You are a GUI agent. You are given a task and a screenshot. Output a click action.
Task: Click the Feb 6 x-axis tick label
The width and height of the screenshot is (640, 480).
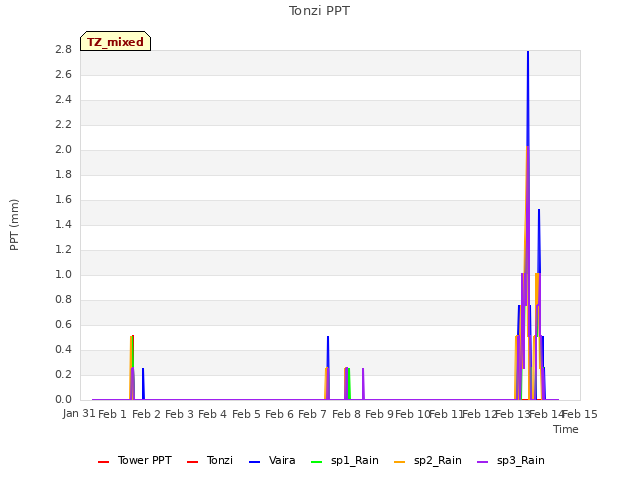[279, 414]
